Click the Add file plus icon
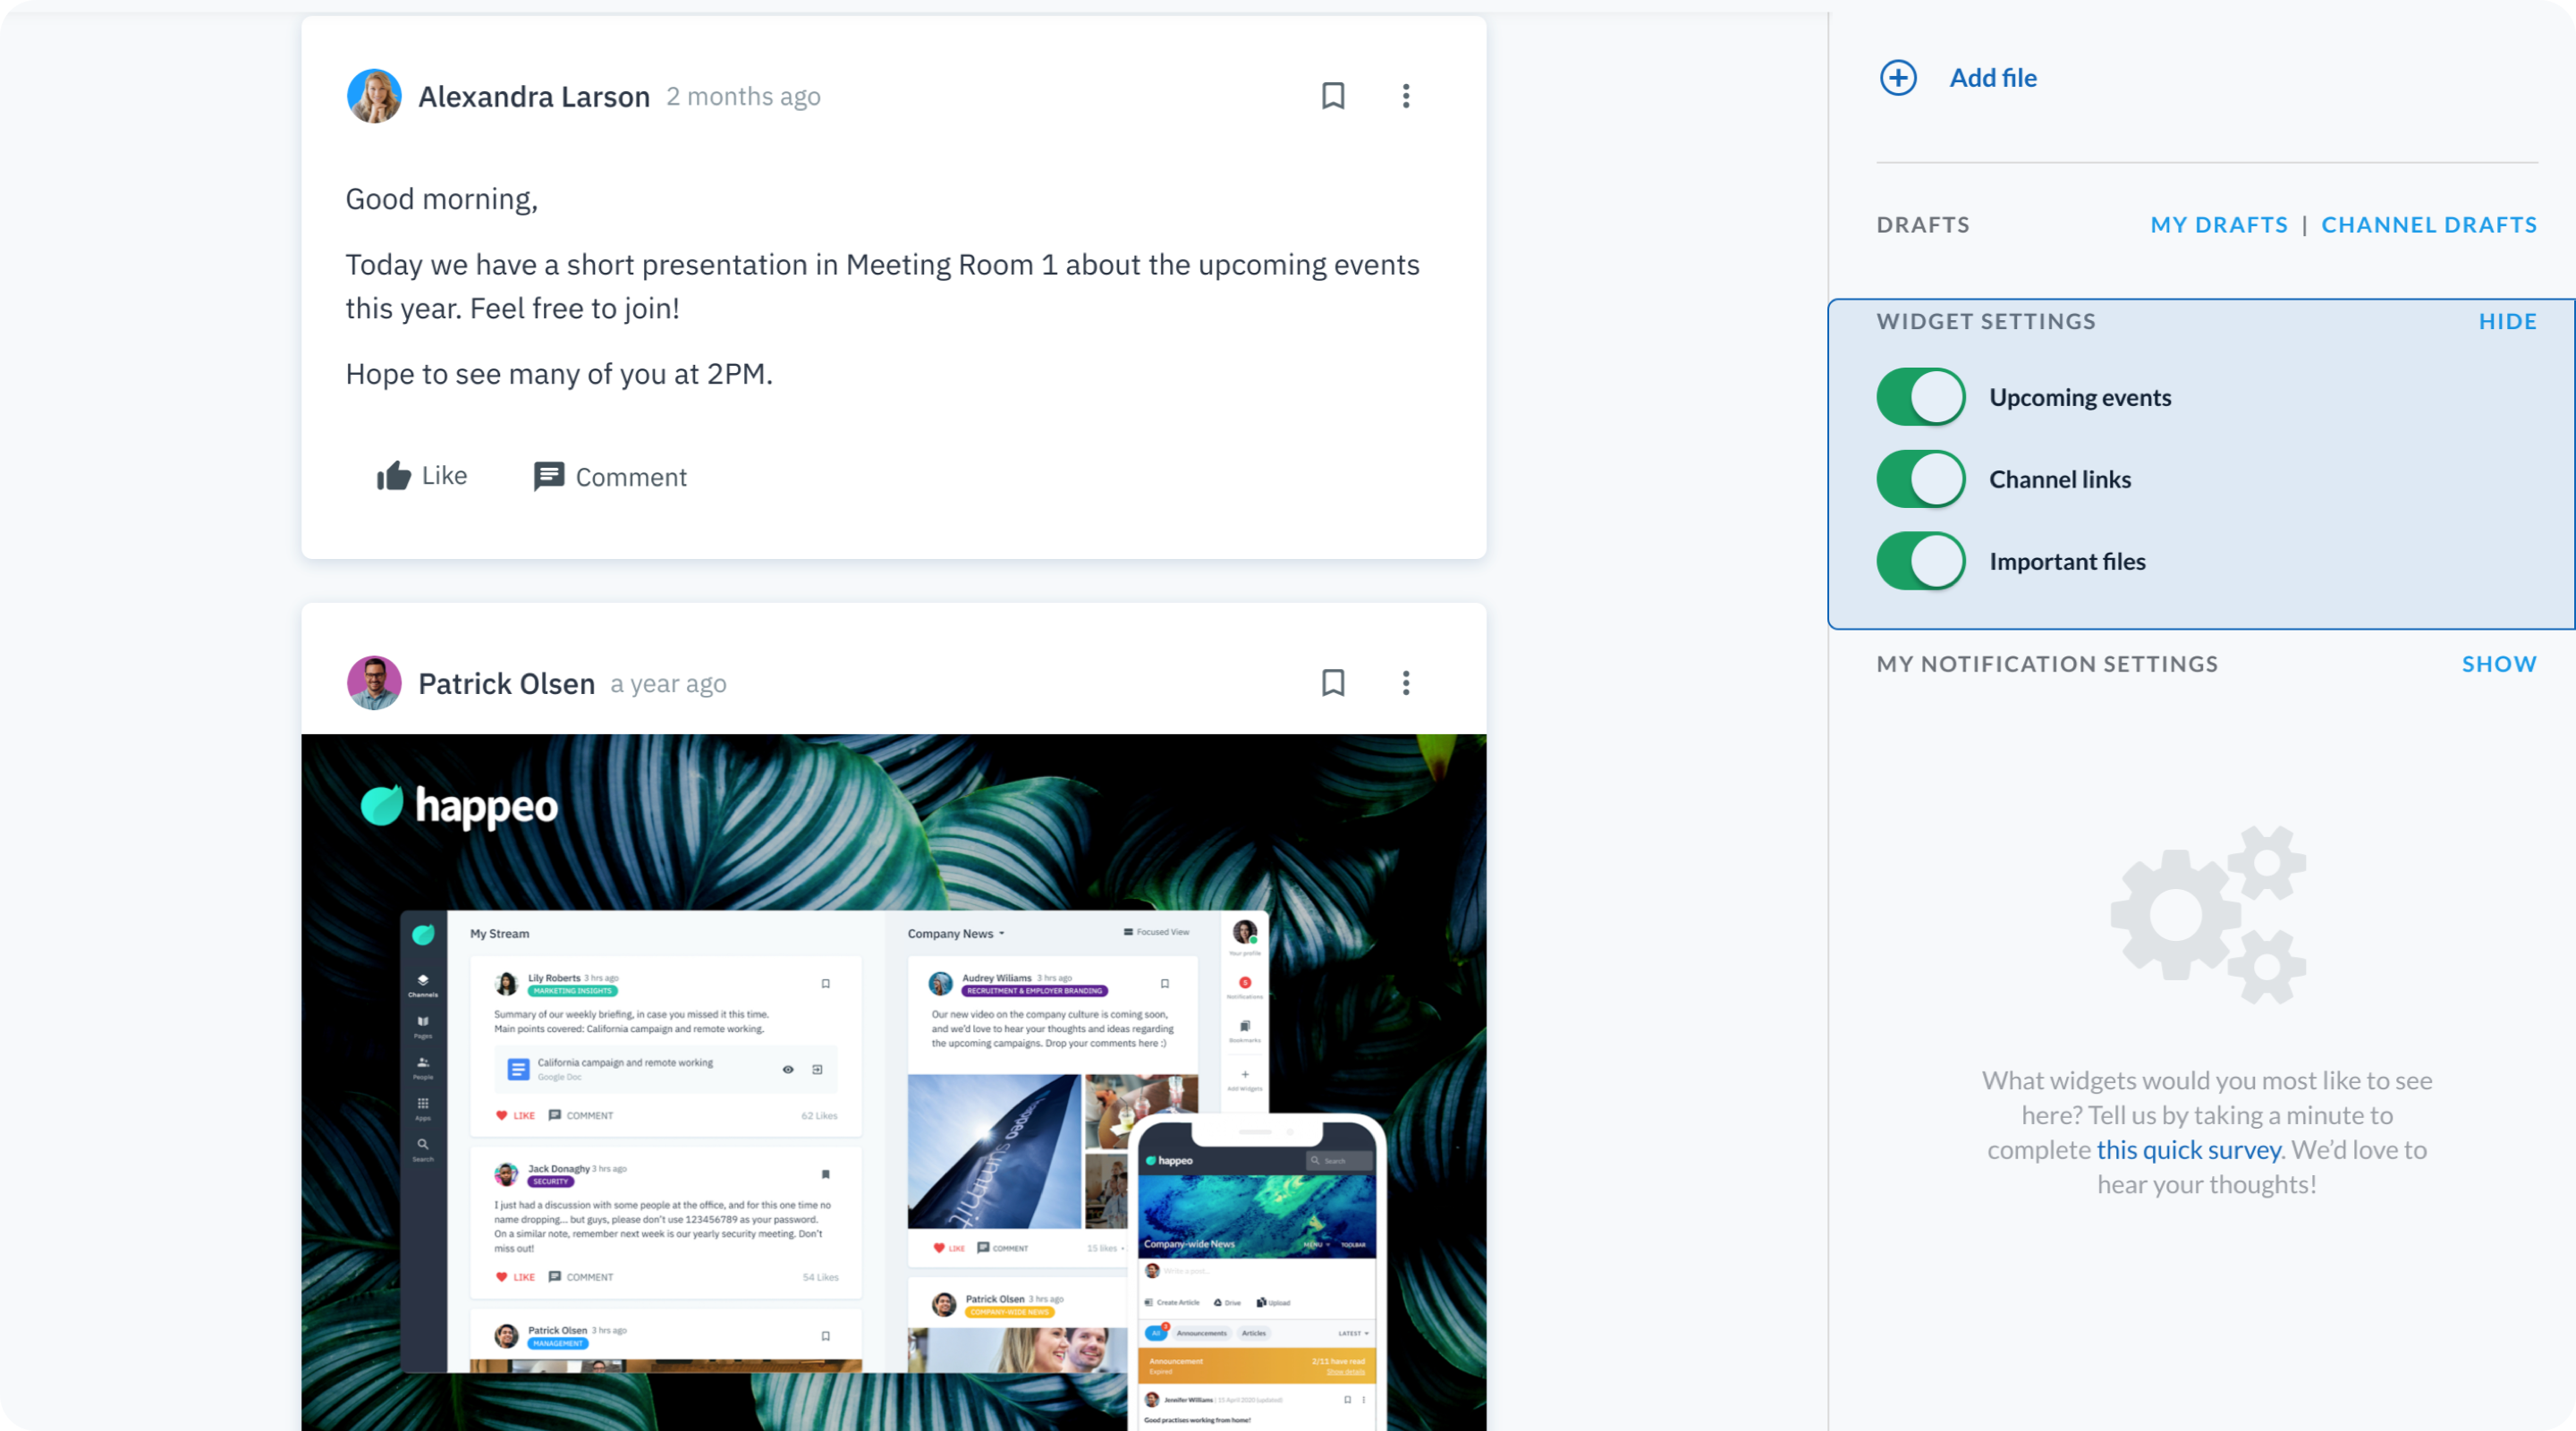This screenshot has width=2576, height=1431. click(1898, 78)
